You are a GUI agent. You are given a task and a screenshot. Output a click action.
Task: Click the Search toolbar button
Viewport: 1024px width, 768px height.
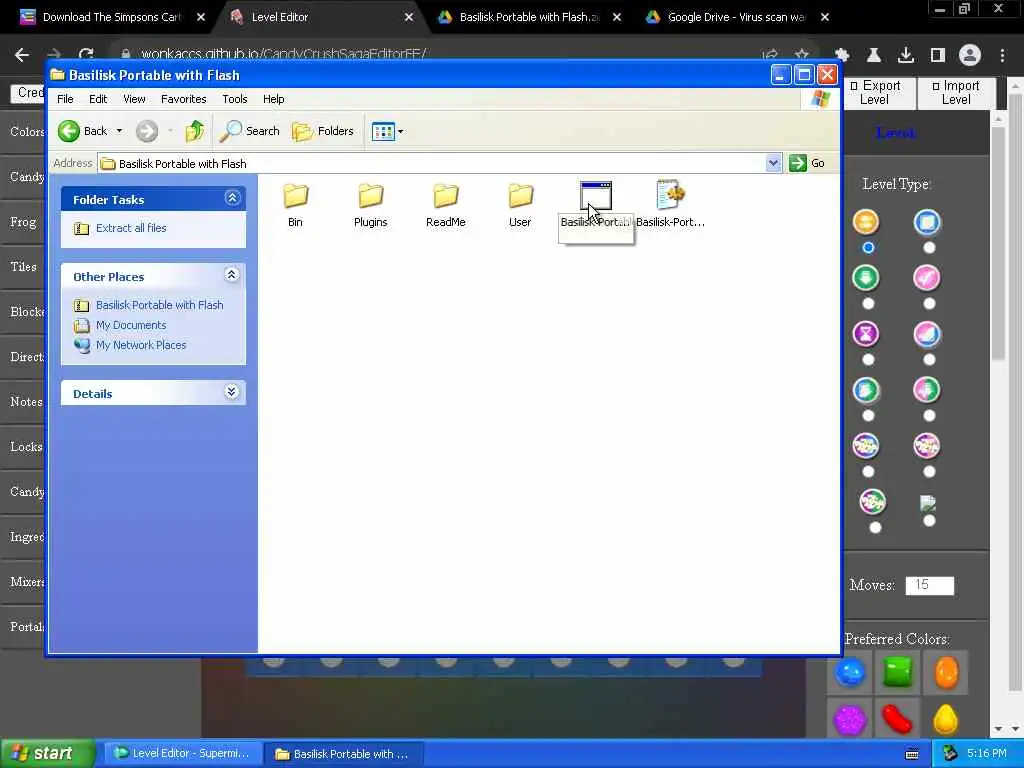click(x=249, y=131)
